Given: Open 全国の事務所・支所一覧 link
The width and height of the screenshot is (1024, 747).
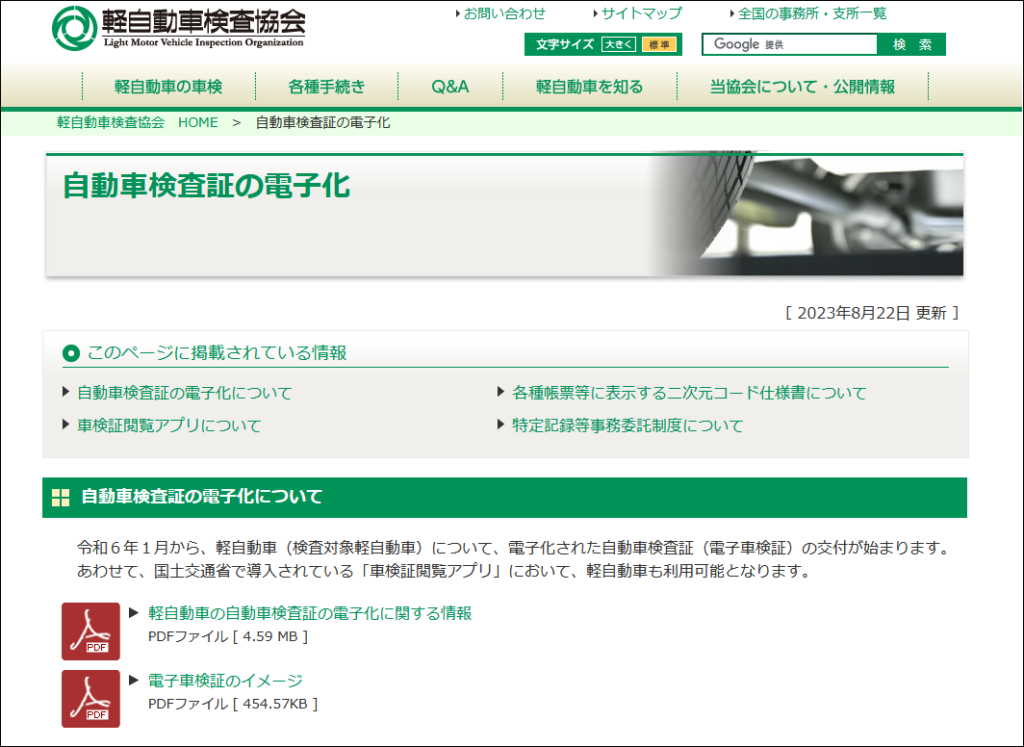Looking at the screenshot, I should tap(812, 14).
